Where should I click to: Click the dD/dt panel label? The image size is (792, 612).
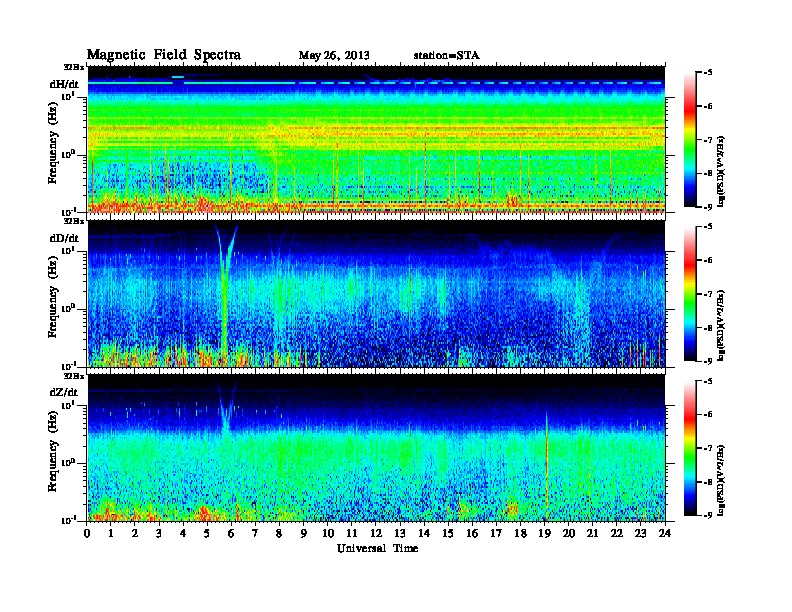pos(64,238)
